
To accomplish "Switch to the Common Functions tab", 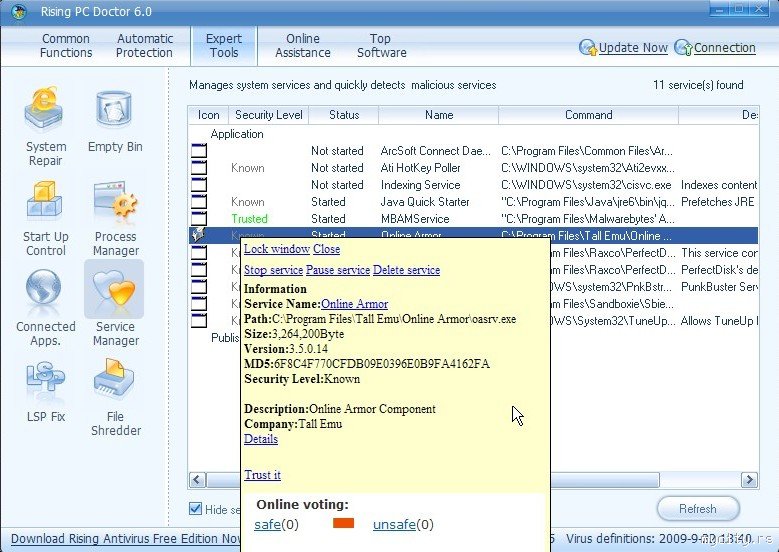I will pos(66,46).
